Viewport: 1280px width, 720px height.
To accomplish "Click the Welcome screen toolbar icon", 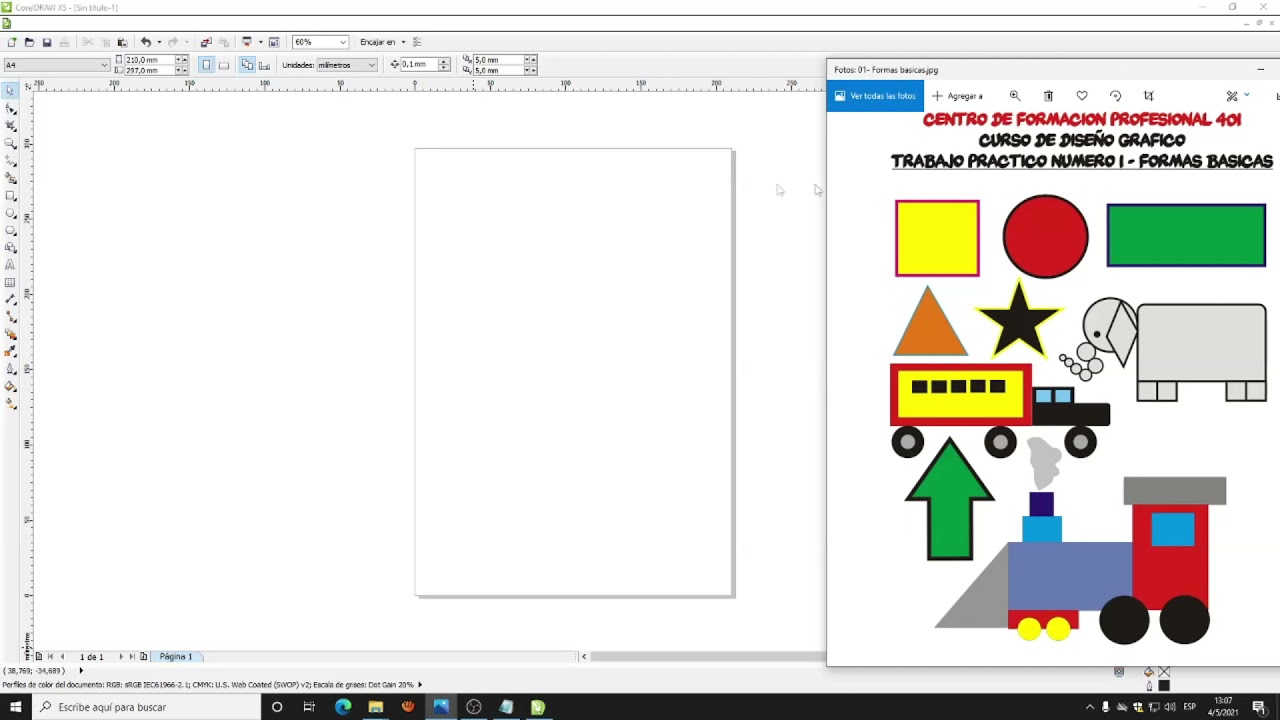I will (x=274, y=42).
